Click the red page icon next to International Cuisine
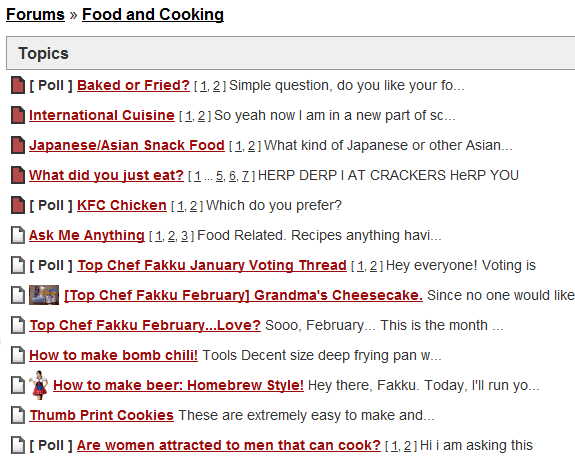Image resolution: width=575 pixels, height=461 pixels. click(x=18, y=115)
